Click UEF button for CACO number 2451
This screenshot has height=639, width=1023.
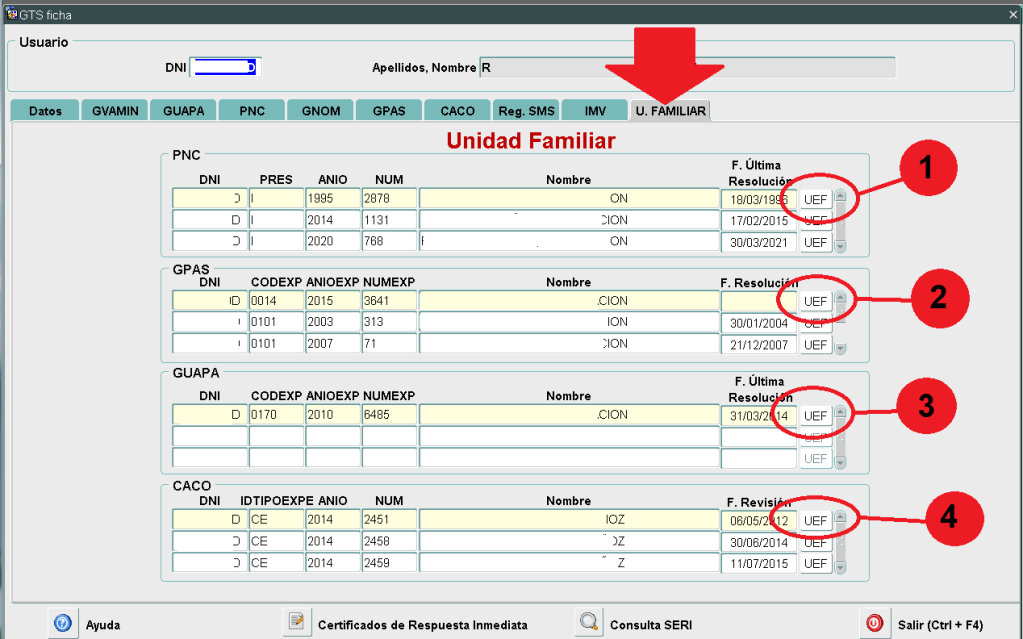(x=815, y=521)
